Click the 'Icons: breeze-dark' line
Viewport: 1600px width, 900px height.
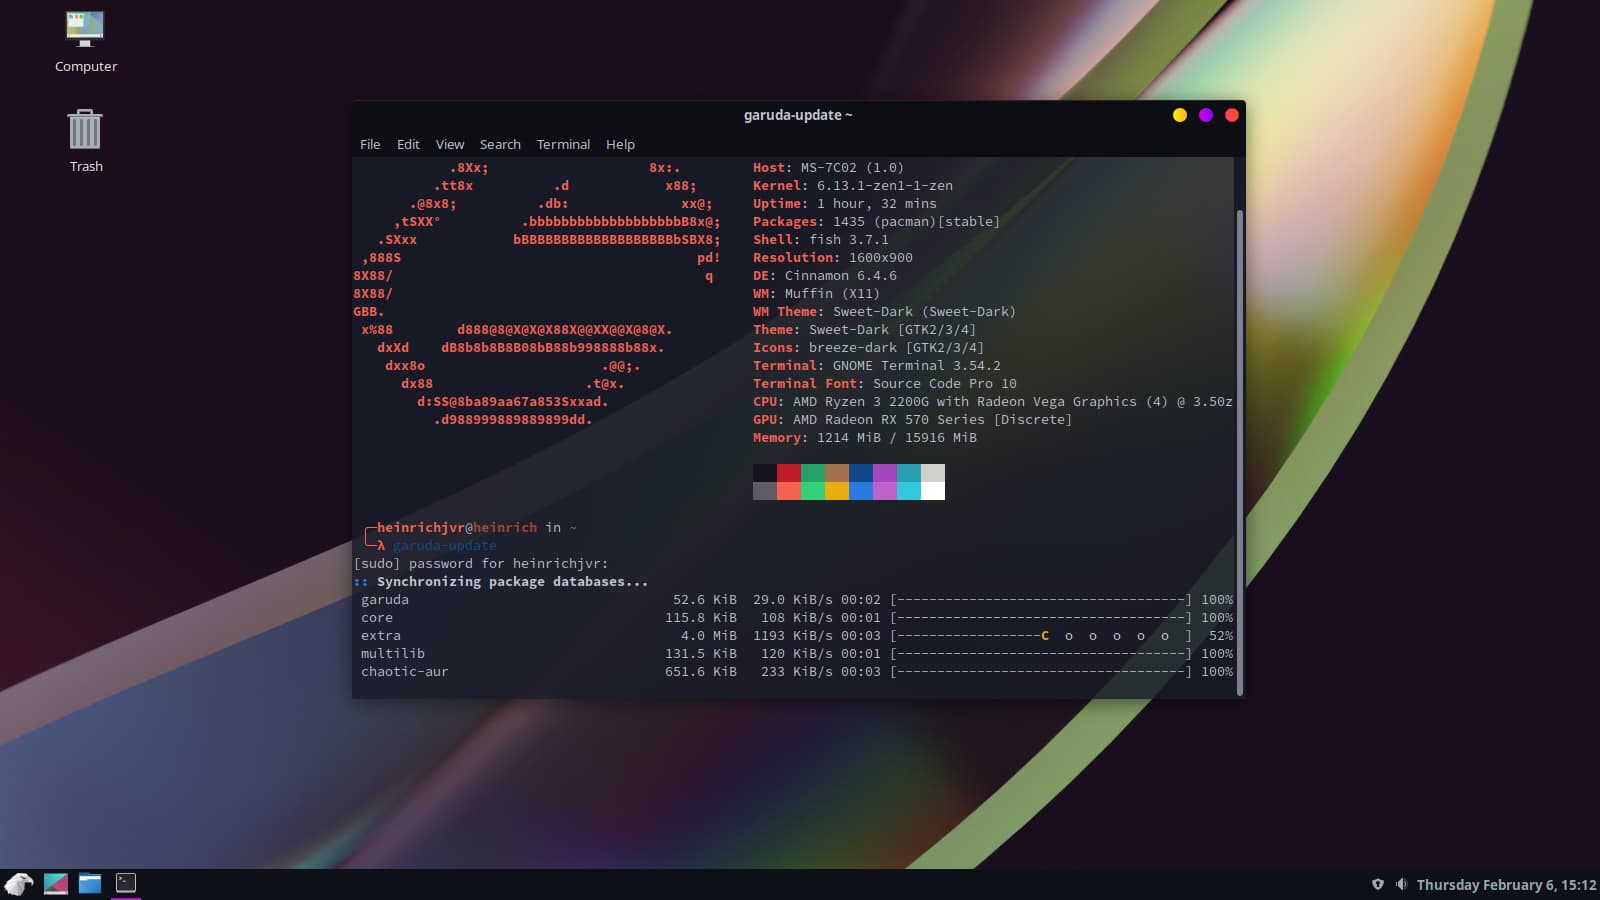point(868,348)
